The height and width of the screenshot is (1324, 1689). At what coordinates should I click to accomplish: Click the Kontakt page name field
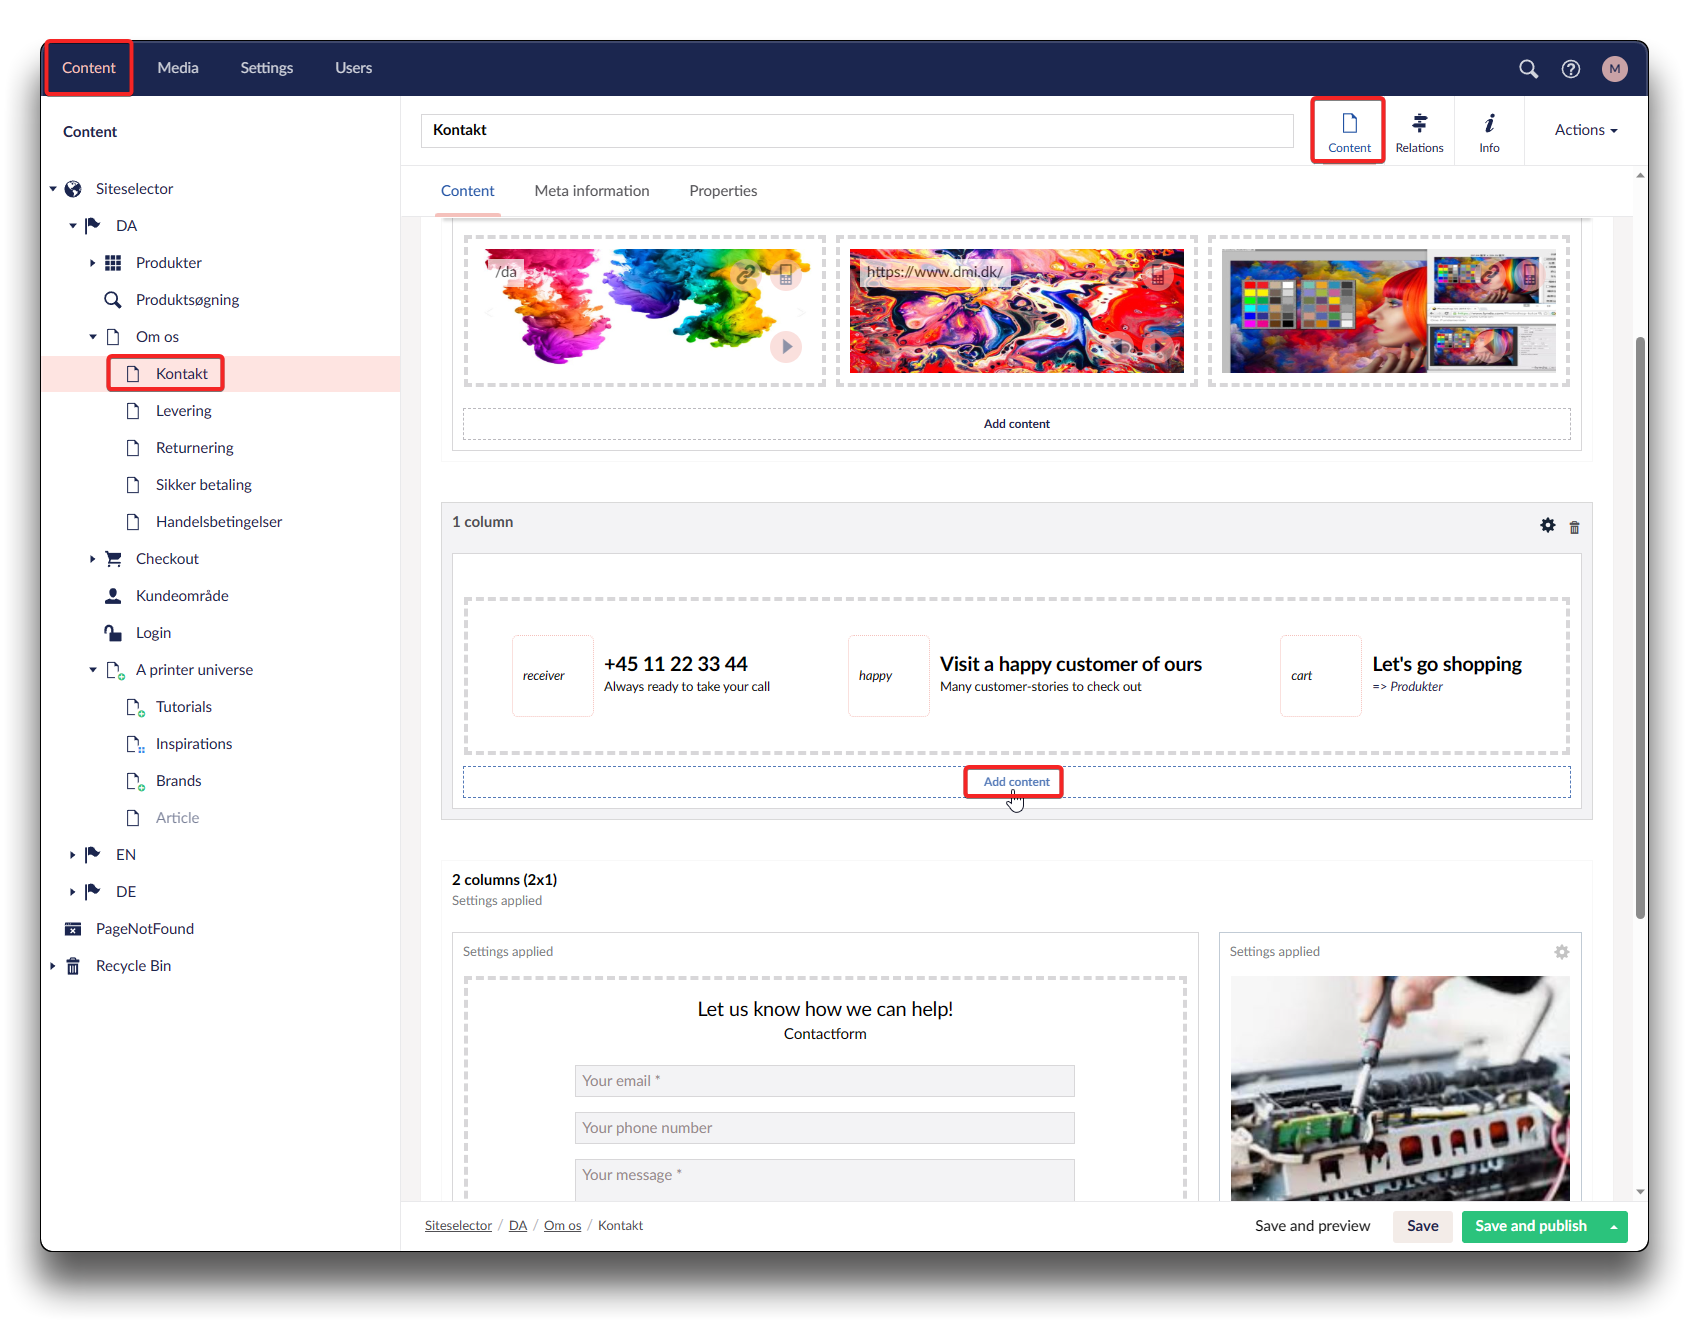(x=856, y=130)
